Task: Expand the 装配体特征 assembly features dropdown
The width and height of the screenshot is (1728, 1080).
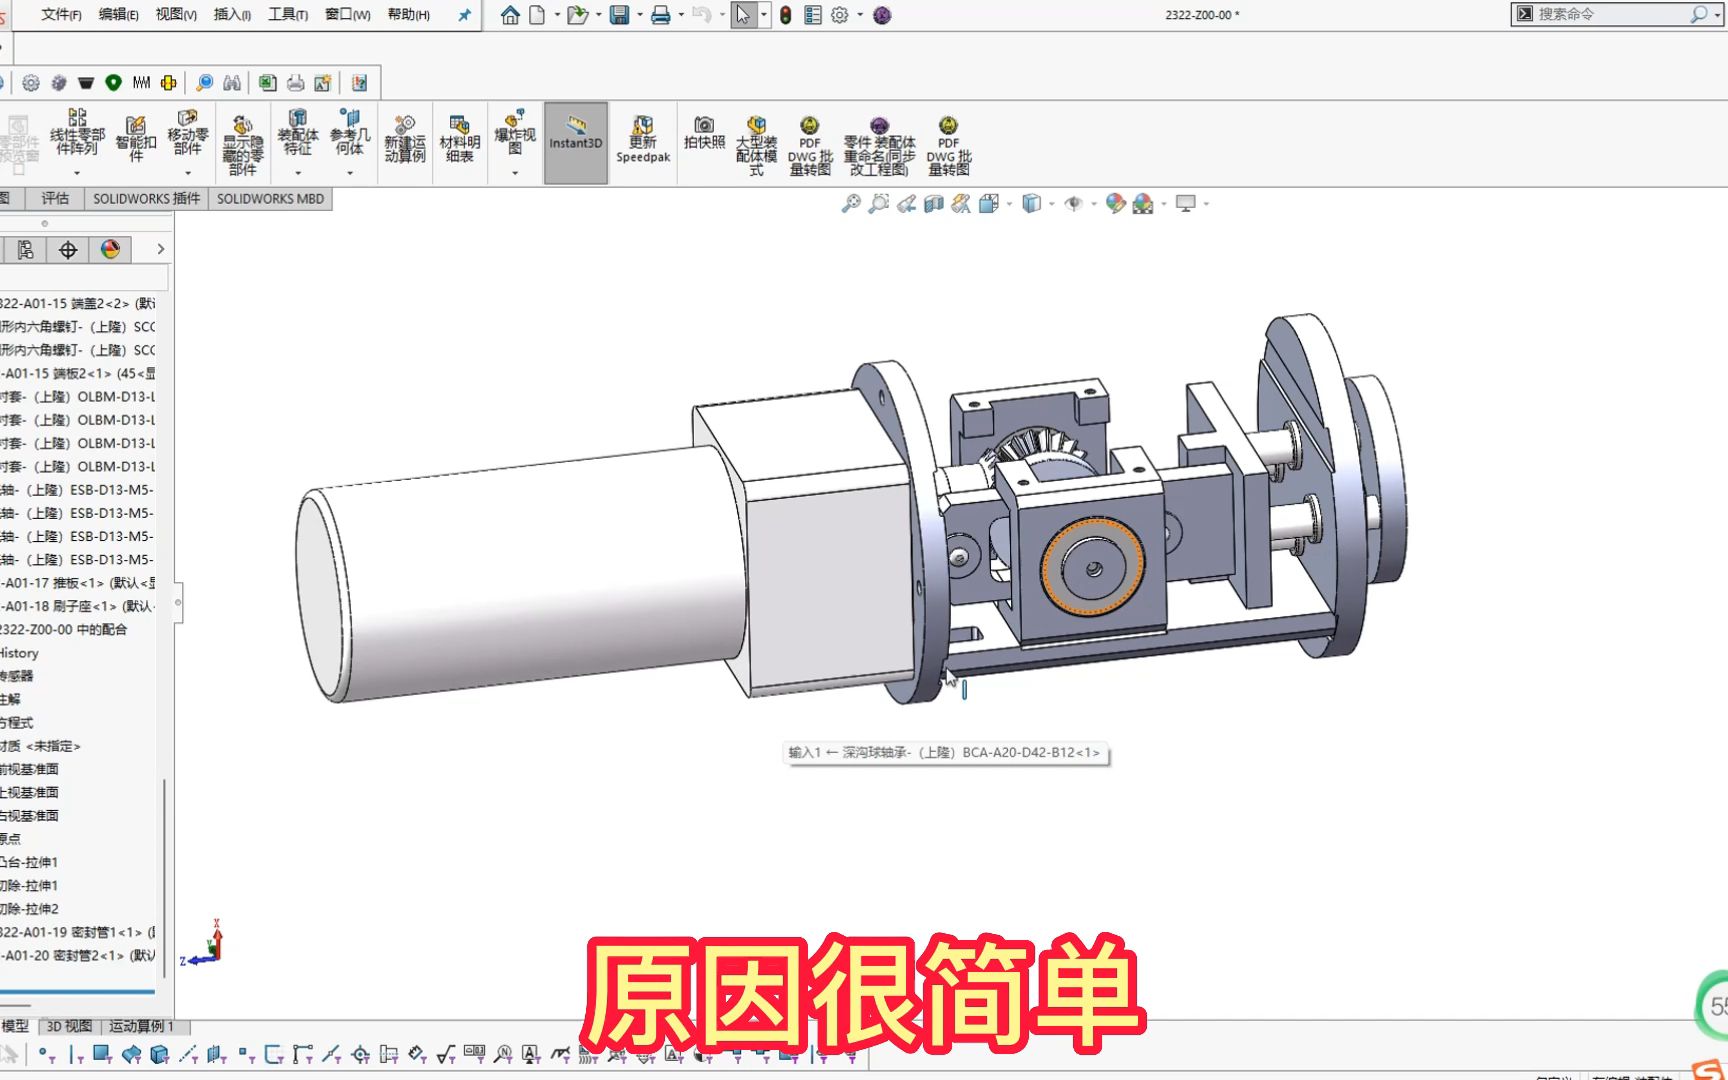Action: point(298,173)
